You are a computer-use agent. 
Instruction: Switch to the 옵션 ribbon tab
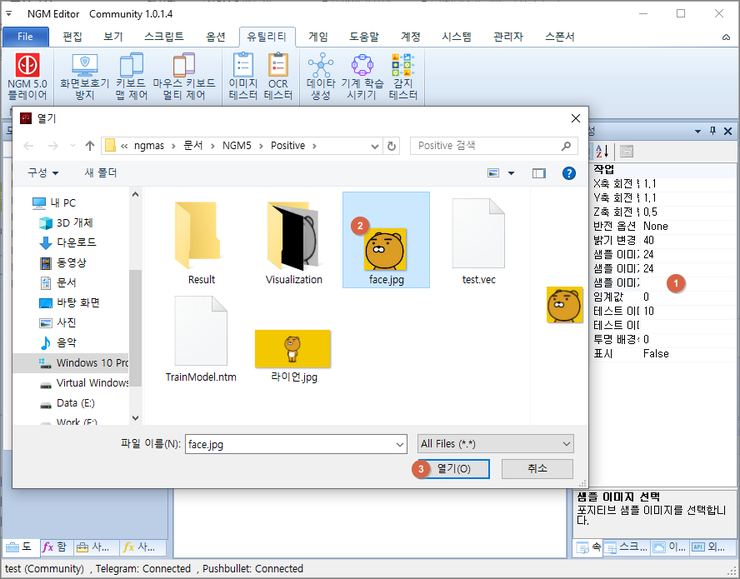click(x=216, y=37)
